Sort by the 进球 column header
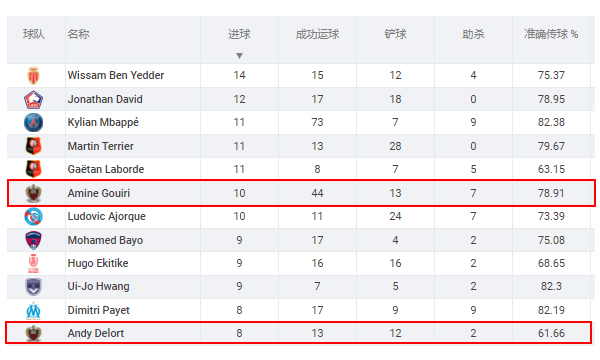The image size is (600, 360). pyautogui.click(x=240, y=34)
